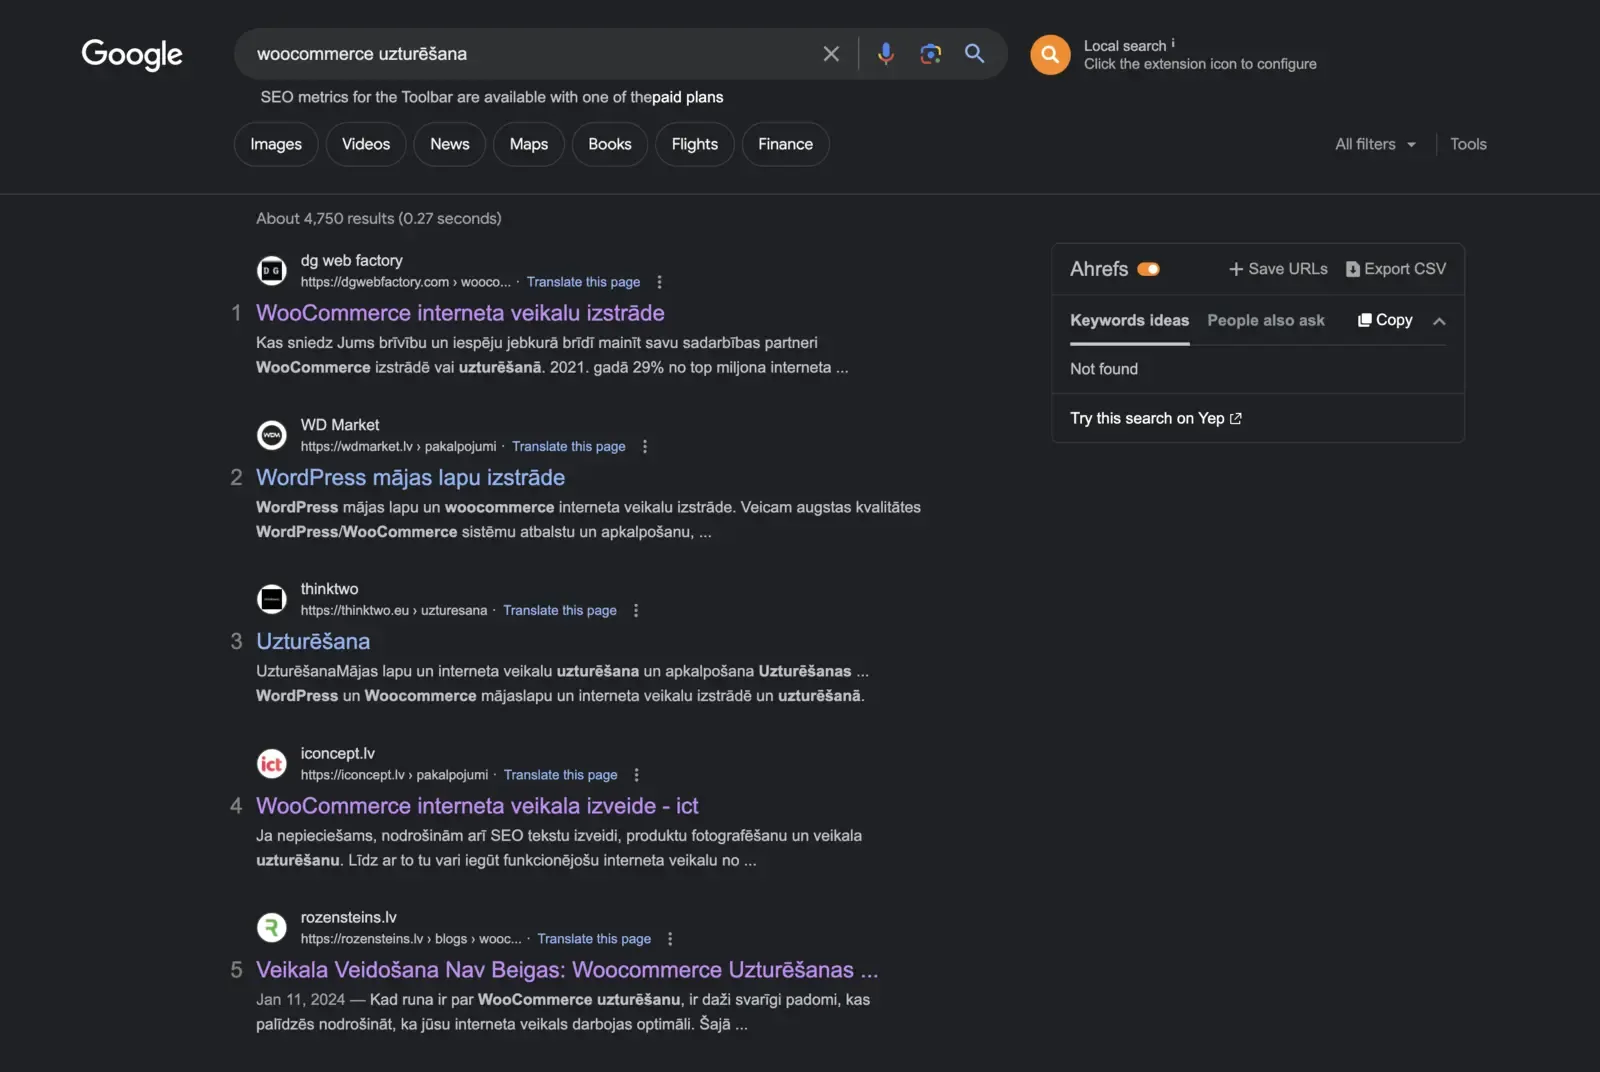Select the Videos filter tab

click(366, 144)
